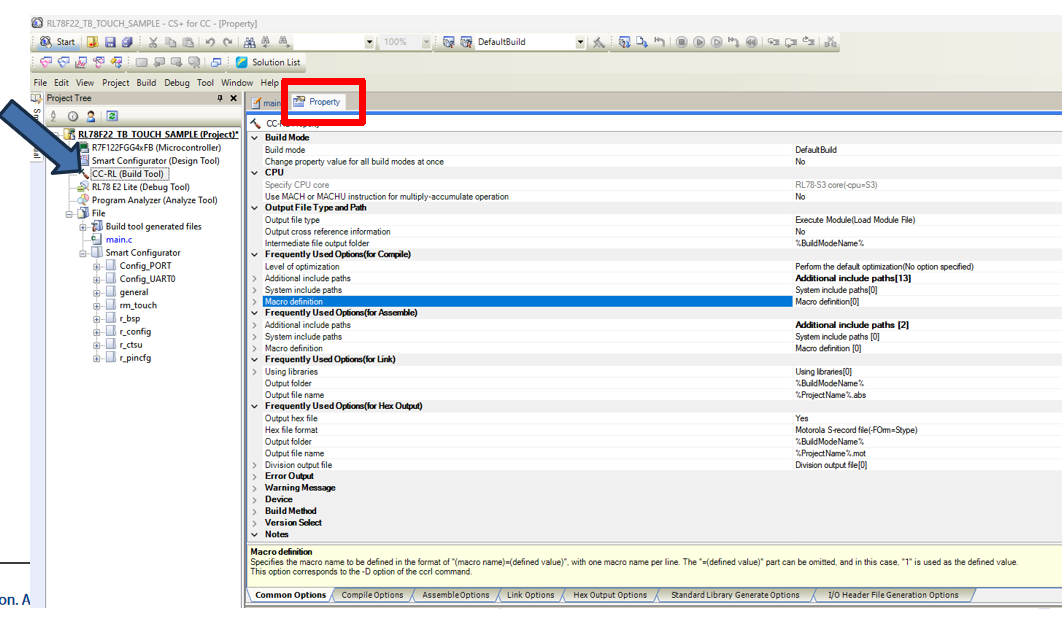Switch to the Link Options tab
This screenshot has width=1062, height=624.
tap(530, 595)
